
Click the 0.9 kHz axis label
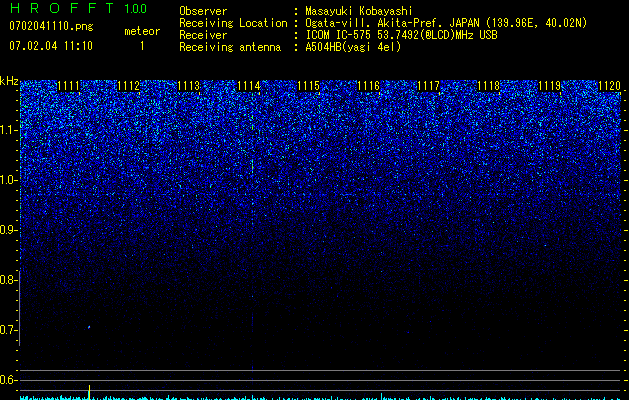pos(8,230)
